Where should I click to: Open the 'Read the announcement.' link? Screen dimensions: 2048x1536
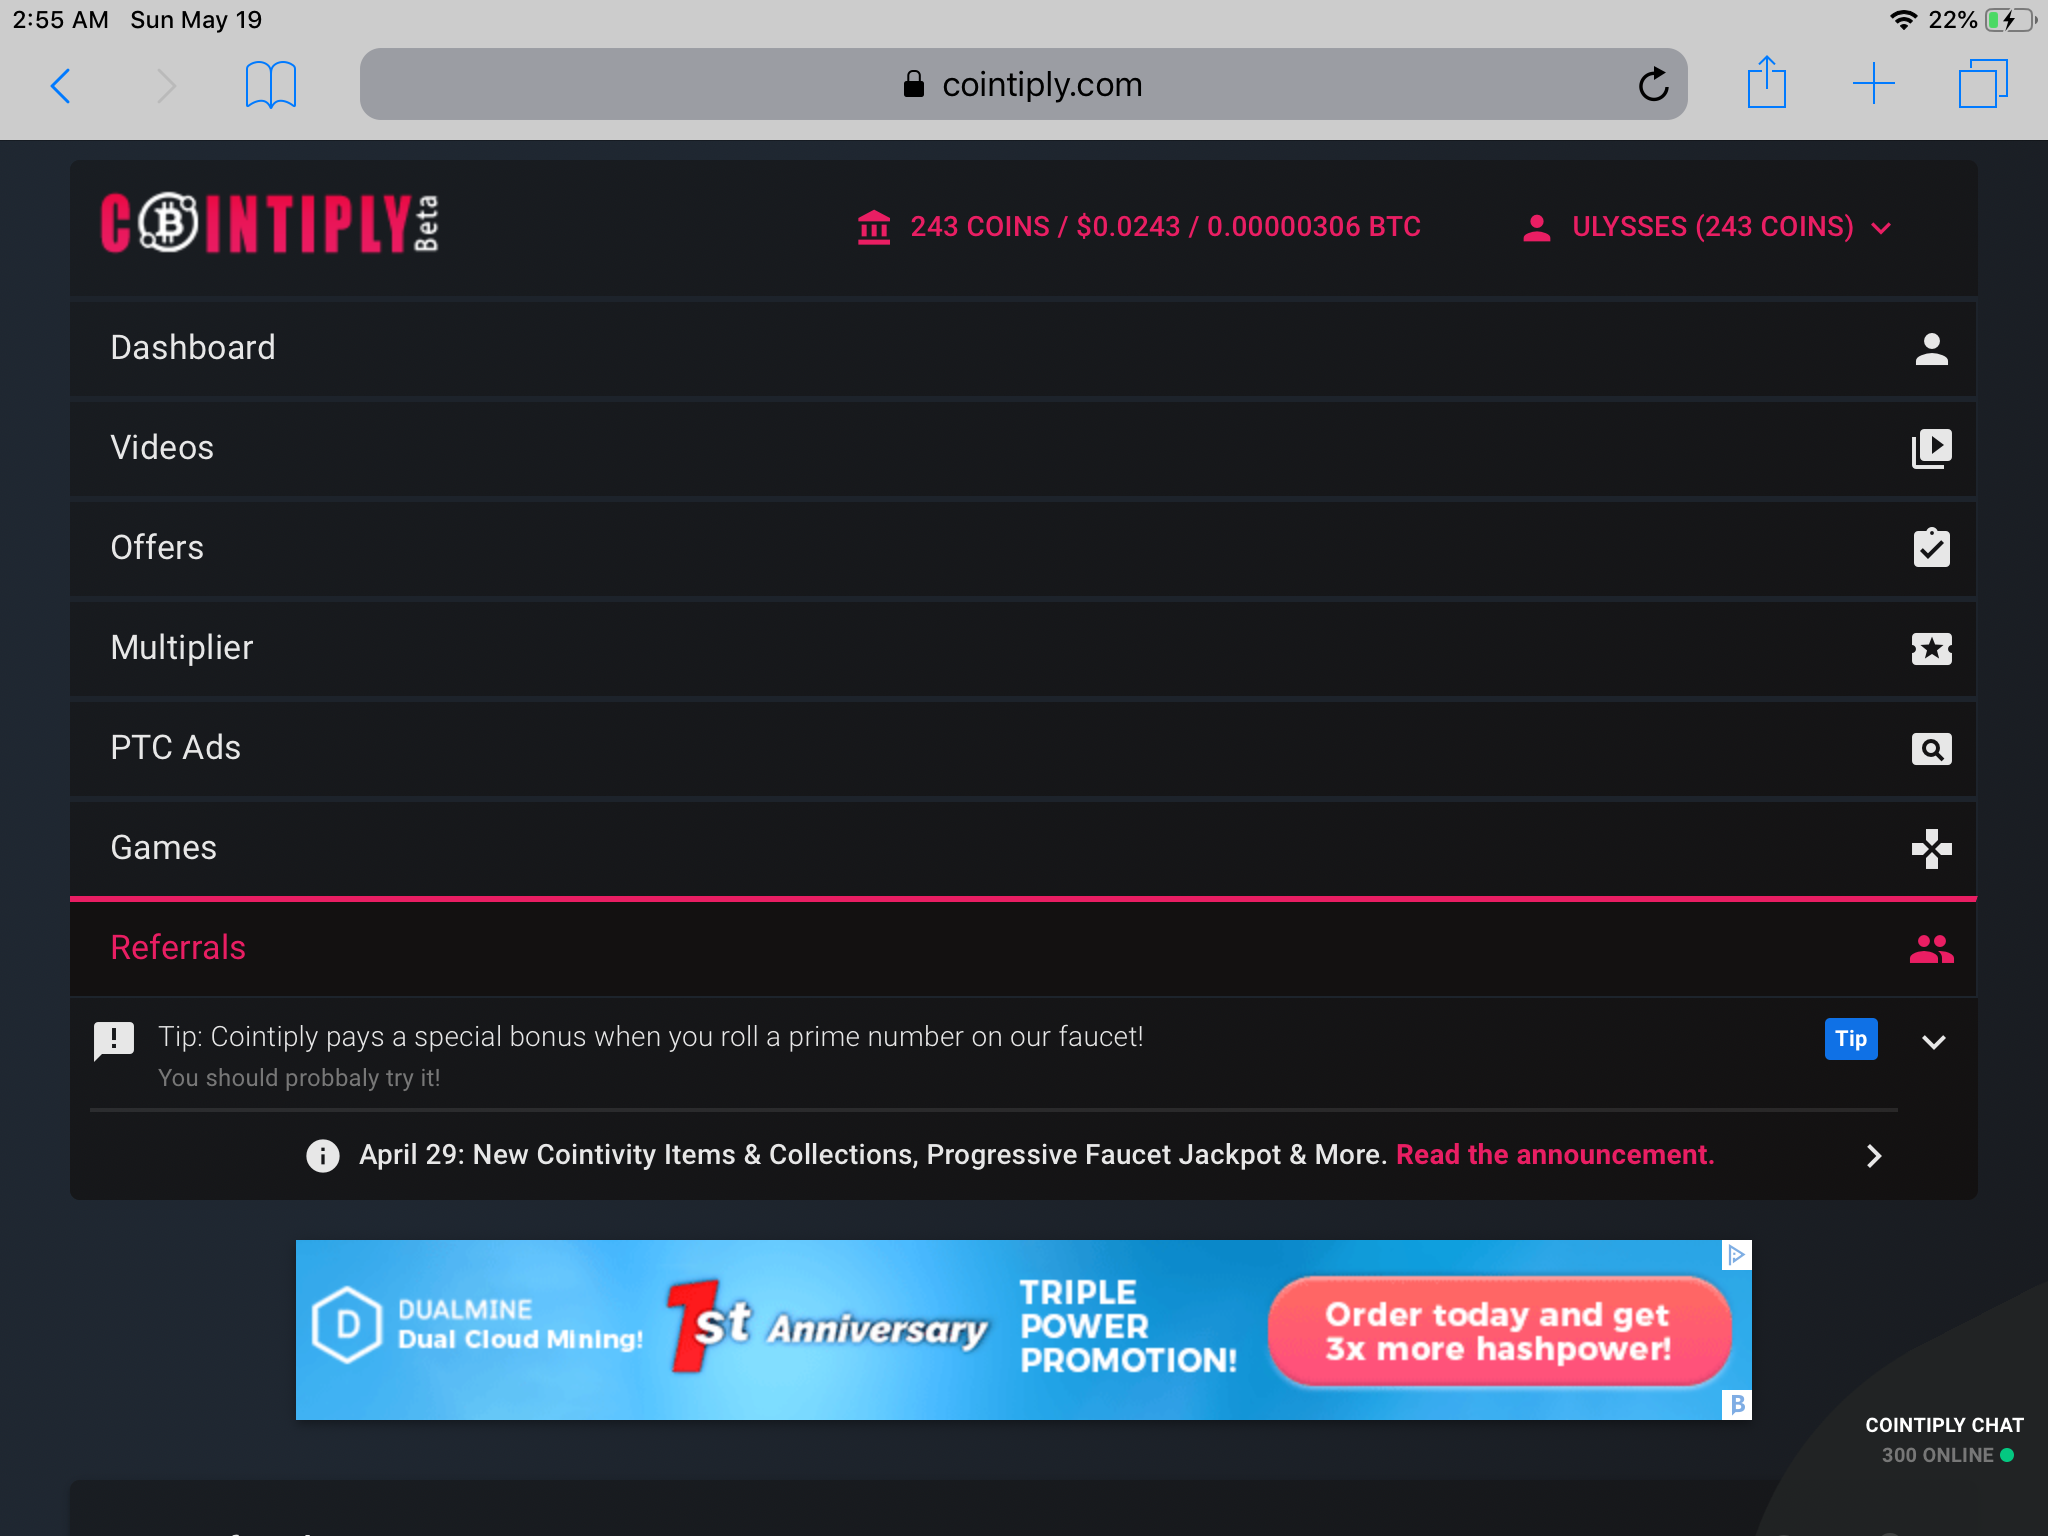pyautogui.click(x=1555, y=1155)
